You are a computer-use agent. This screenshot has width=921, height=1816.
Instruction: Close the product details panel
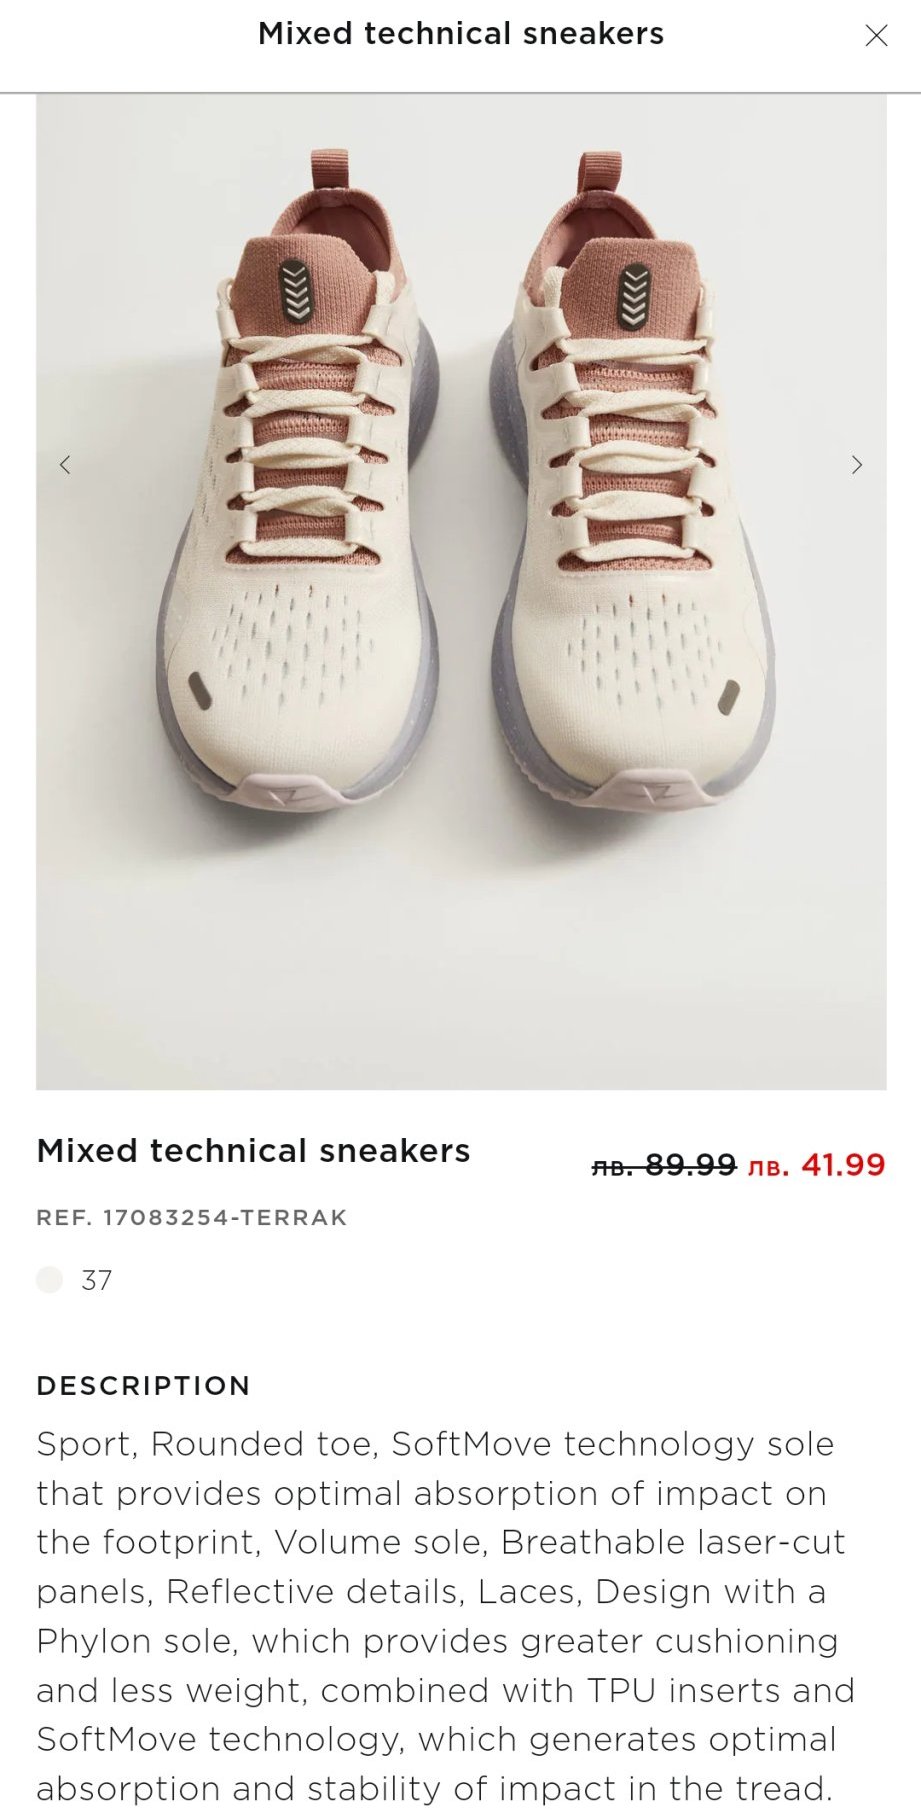[876, 36]
